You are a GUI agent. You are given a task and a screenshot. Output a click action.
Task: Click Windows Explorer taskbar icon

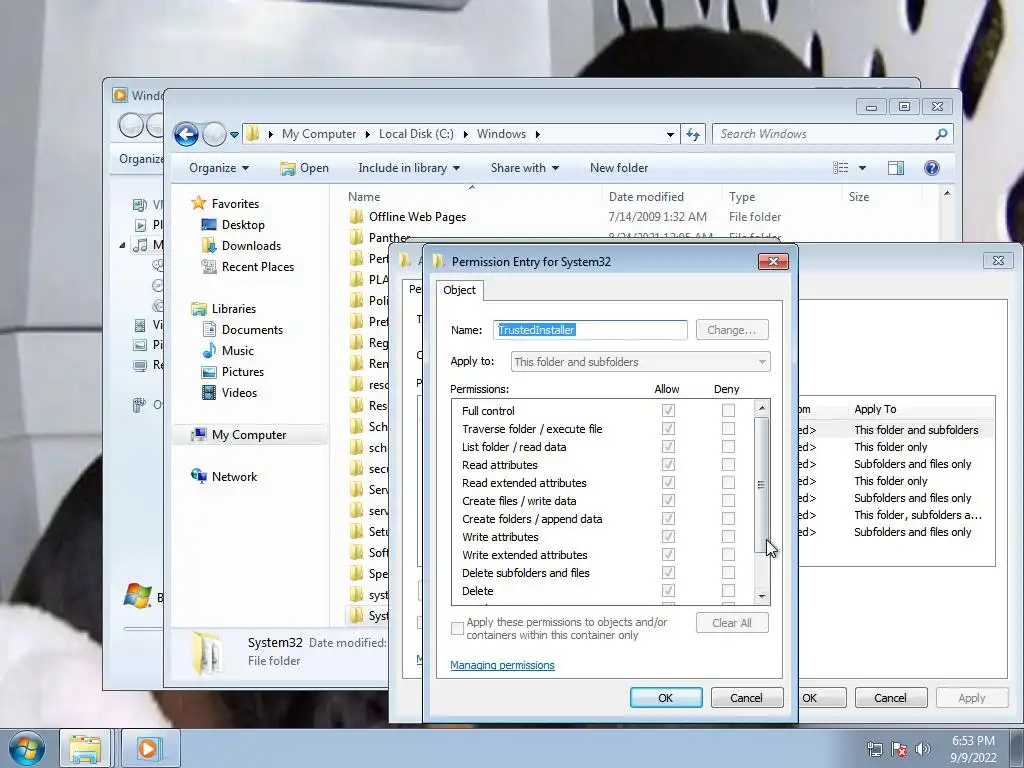coord(86,748)
